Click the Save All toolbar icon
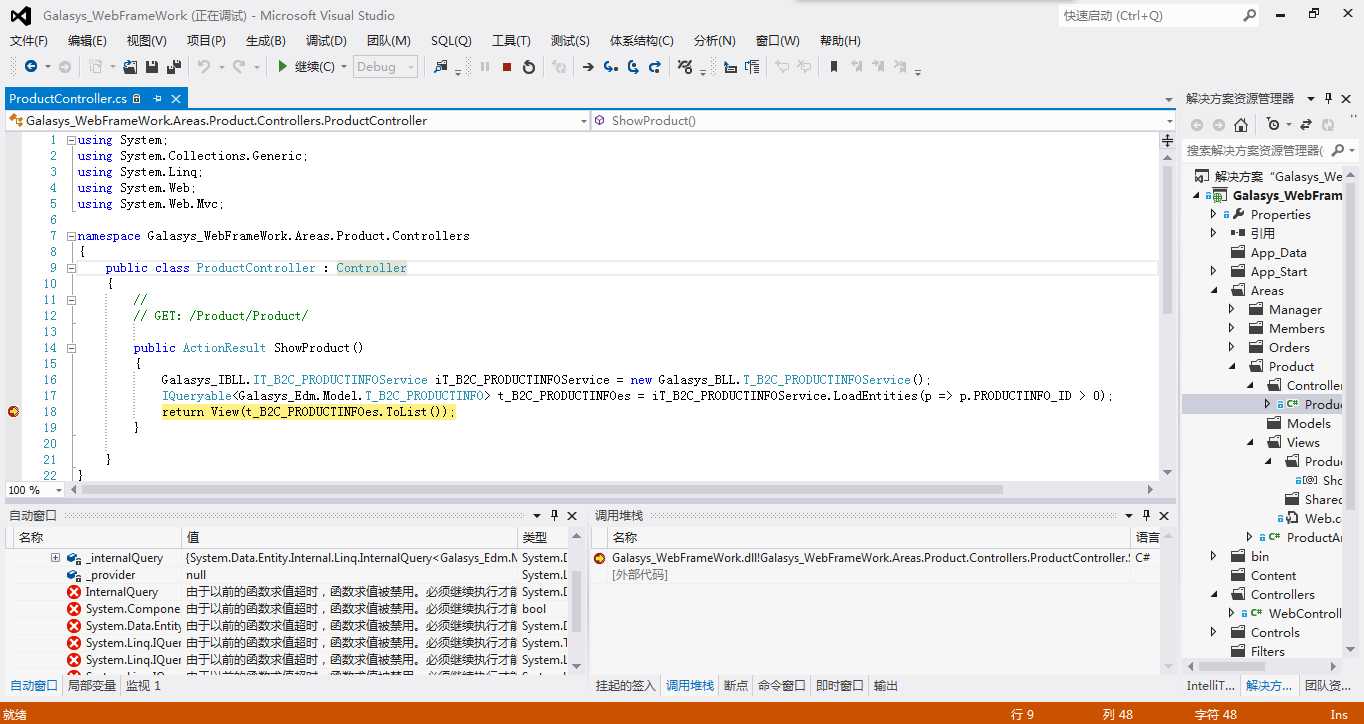Screen dimensions: 1364x724 coord(173,67)
